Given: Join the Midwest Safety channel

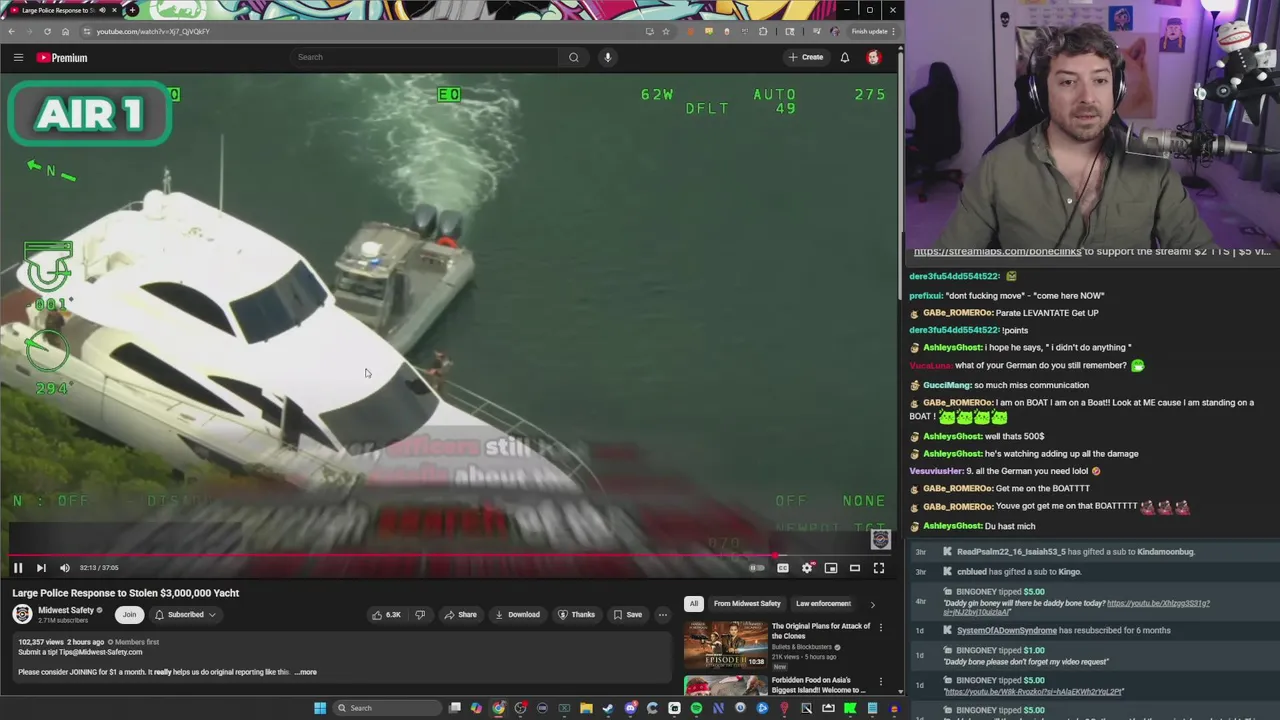Looking at the screenshot, I should point(129,614).
